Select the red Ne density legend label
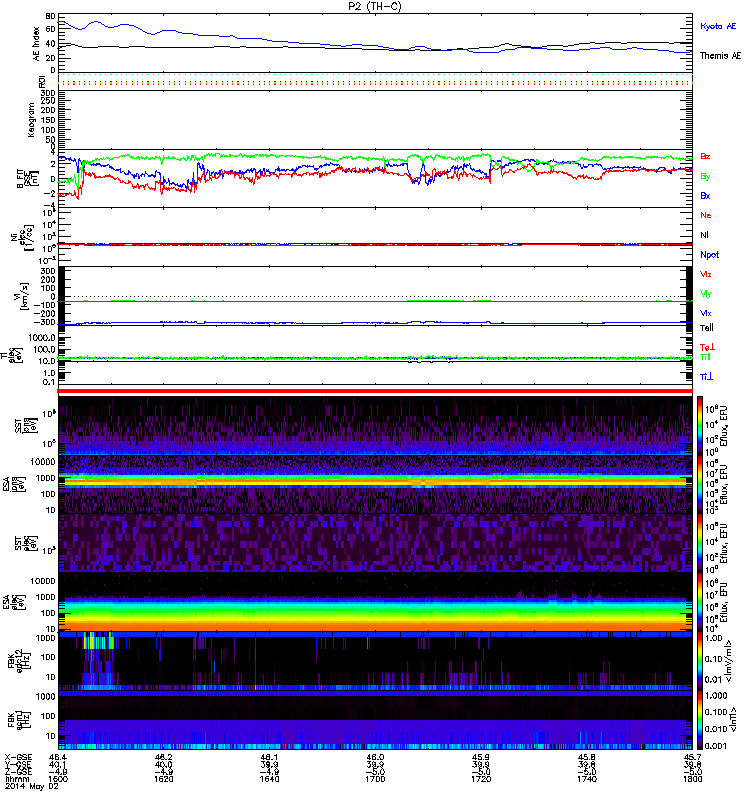Screen dimensions: 750x800 (706, 215)
